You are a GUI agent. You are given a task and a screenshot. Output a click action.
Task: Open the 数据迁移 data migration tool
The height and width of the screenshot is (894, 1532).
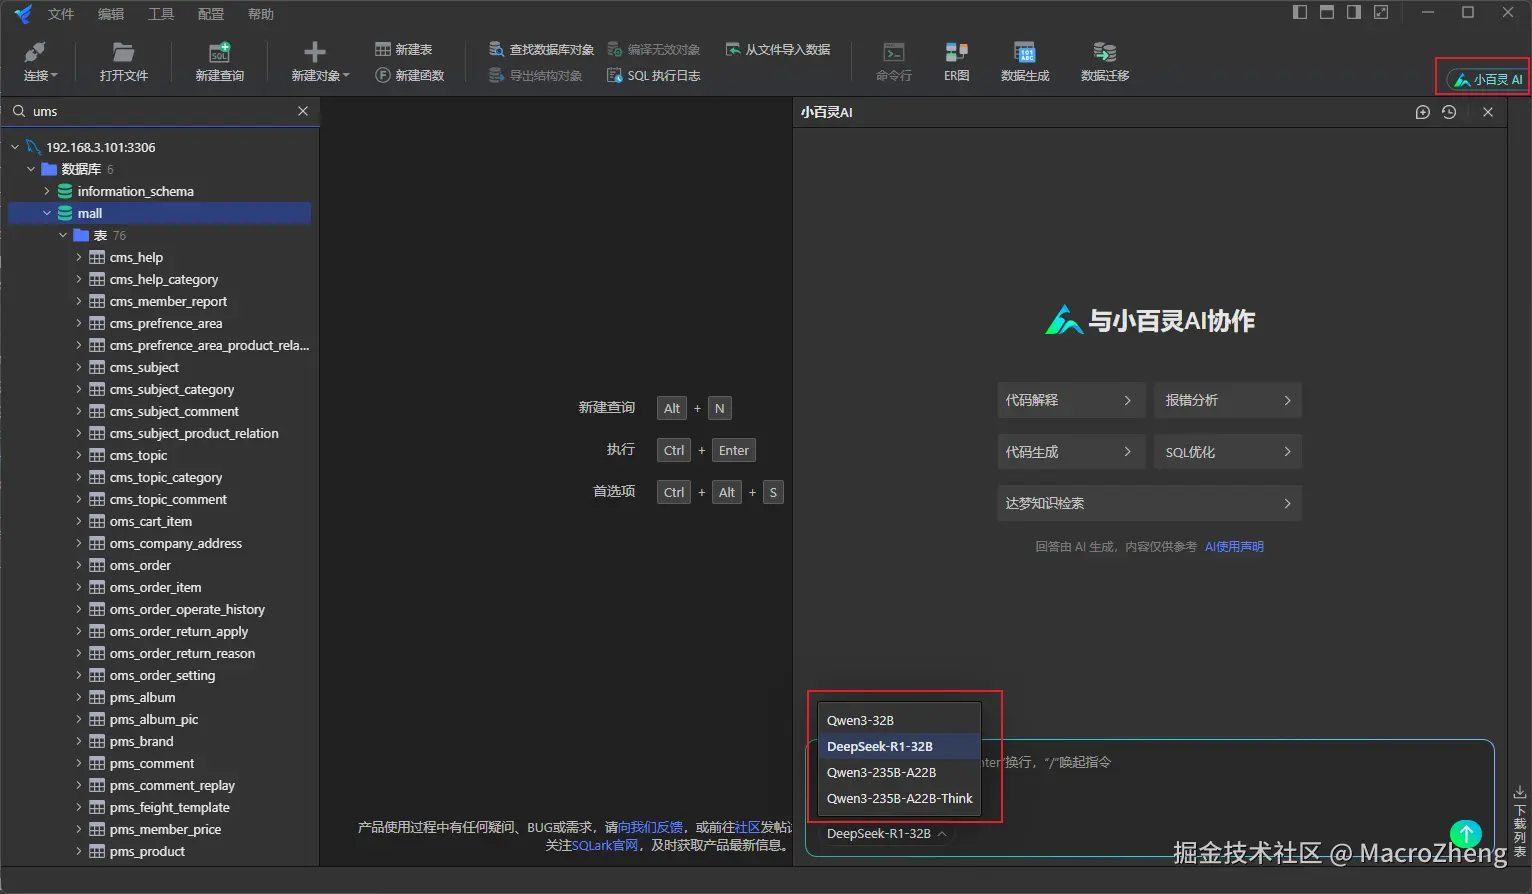click(x=1105, y=62)
